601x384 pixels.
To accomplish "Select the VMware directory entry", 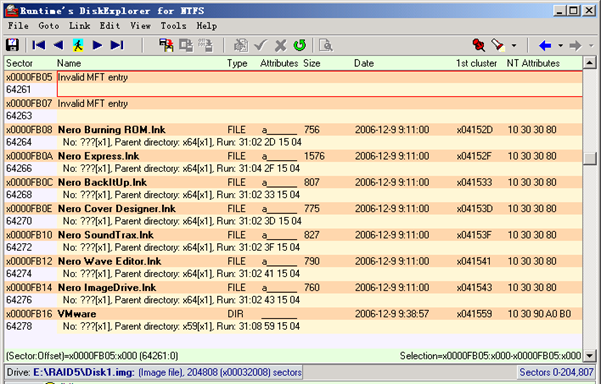I will pyautogui.click(x=77, y=314).
